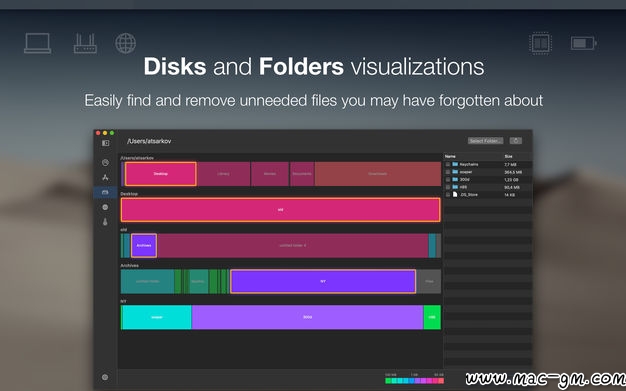This screenshot has height=391, width=626.
Task: Check the box next to Keychains folder
Action: (448, 165)
